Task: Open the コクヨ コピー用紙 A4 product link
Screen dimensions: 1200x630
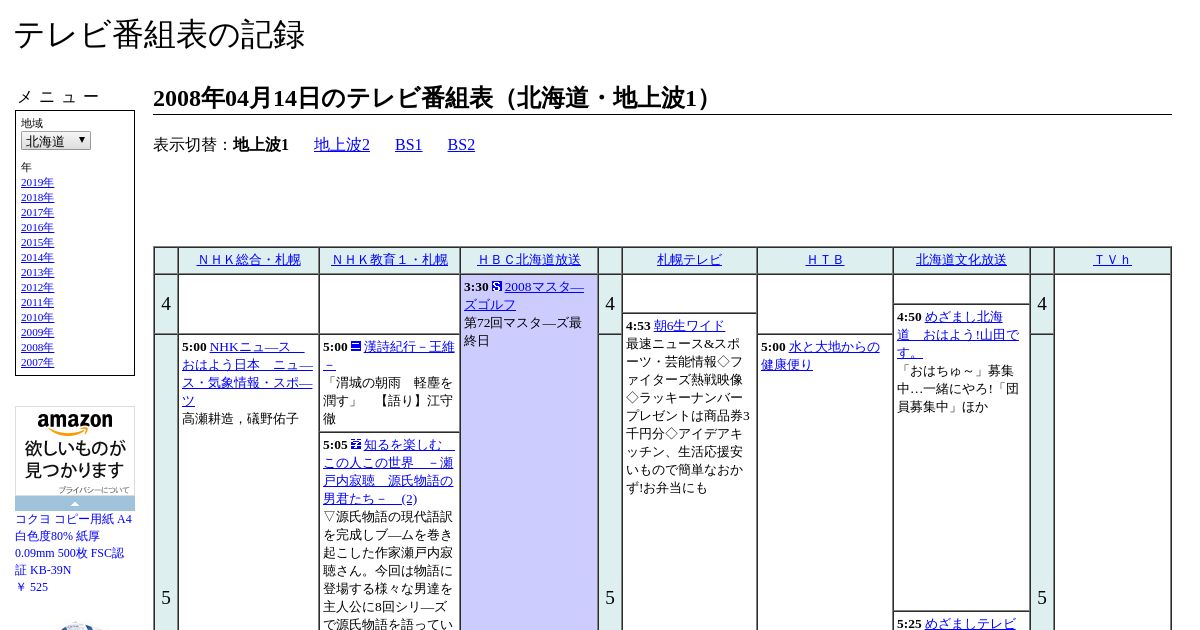Action: click(x=73, y=545)
